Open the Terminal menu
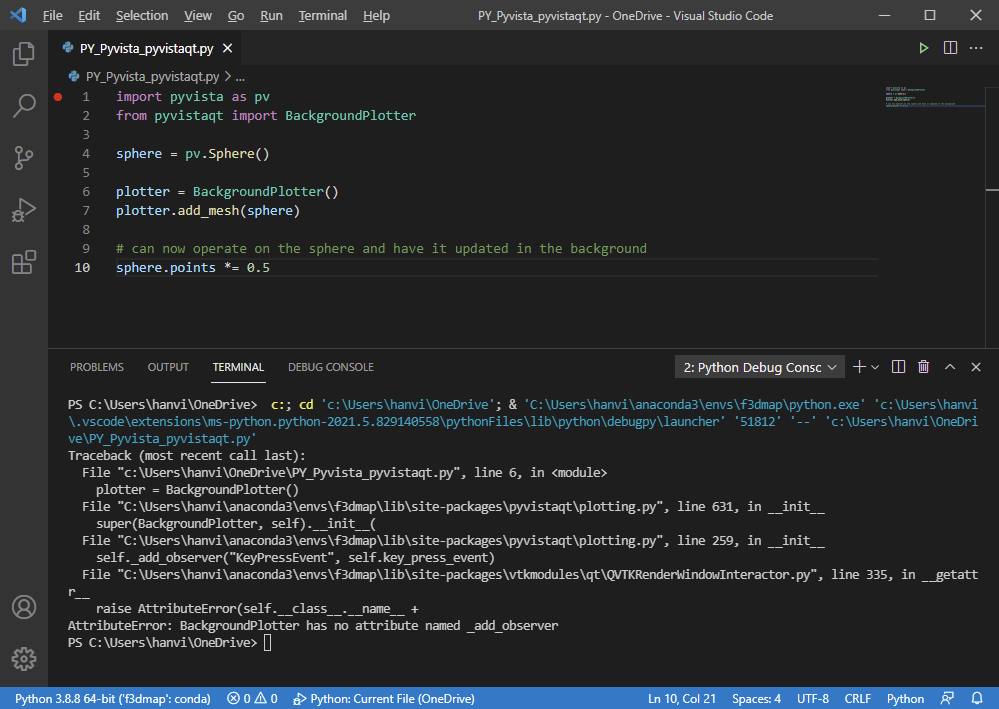Image resolution: width=999 pixels, height=709 pixels. [x=322, y=16]
